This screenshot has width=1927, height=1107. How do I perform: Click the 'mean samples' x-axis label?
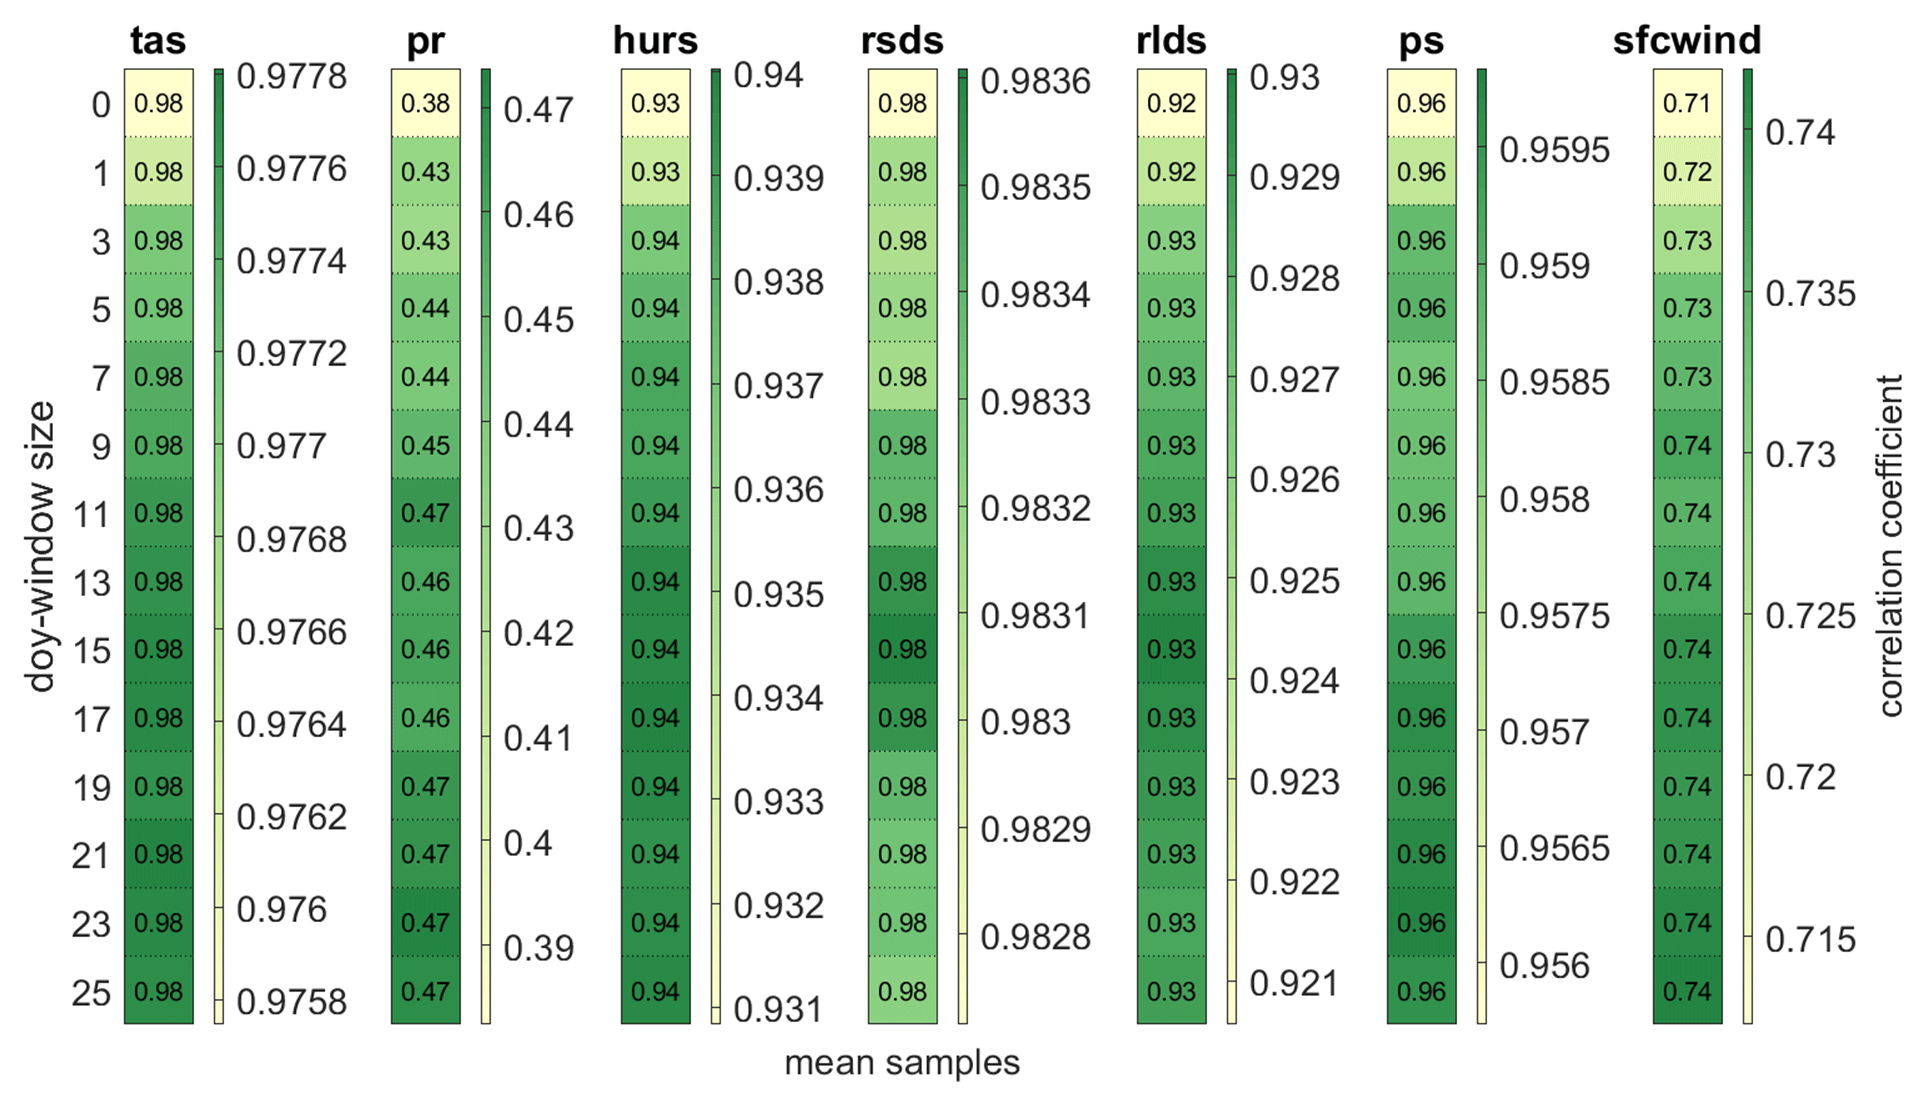tap(901, 1063)
